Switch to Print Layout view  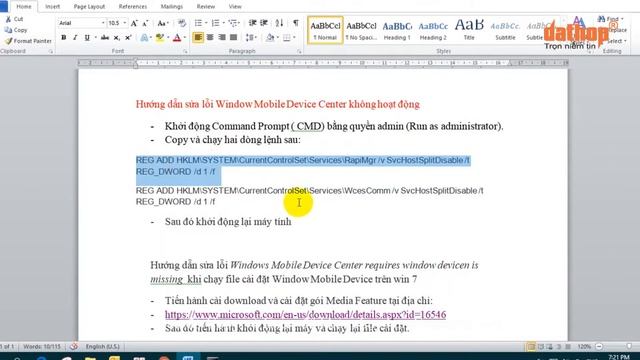tap(531, 347)
